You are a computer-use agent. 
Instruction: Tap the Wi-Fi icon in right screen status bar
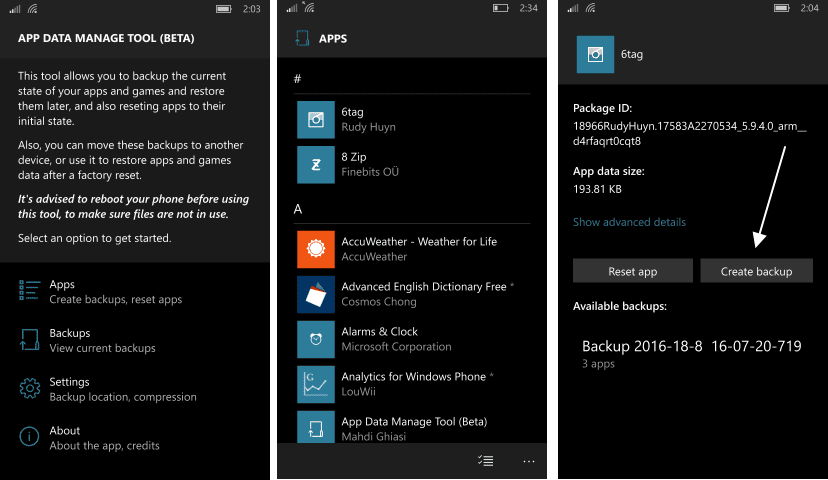coord(590,8)
